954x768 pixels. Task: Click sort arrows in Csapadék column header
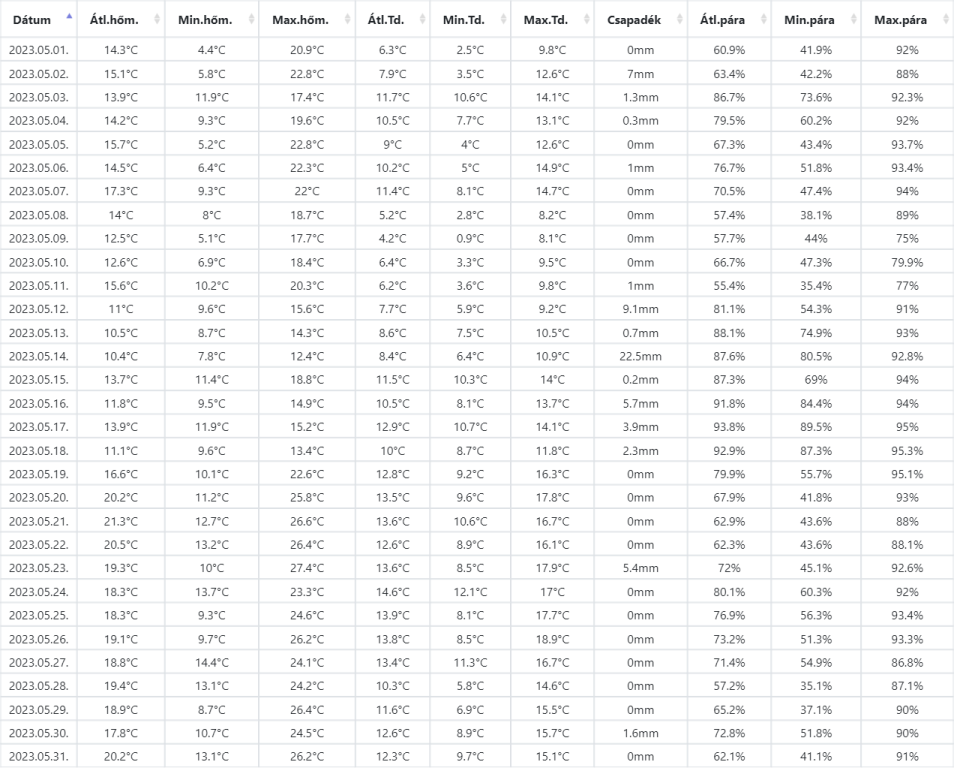point(678,20)
